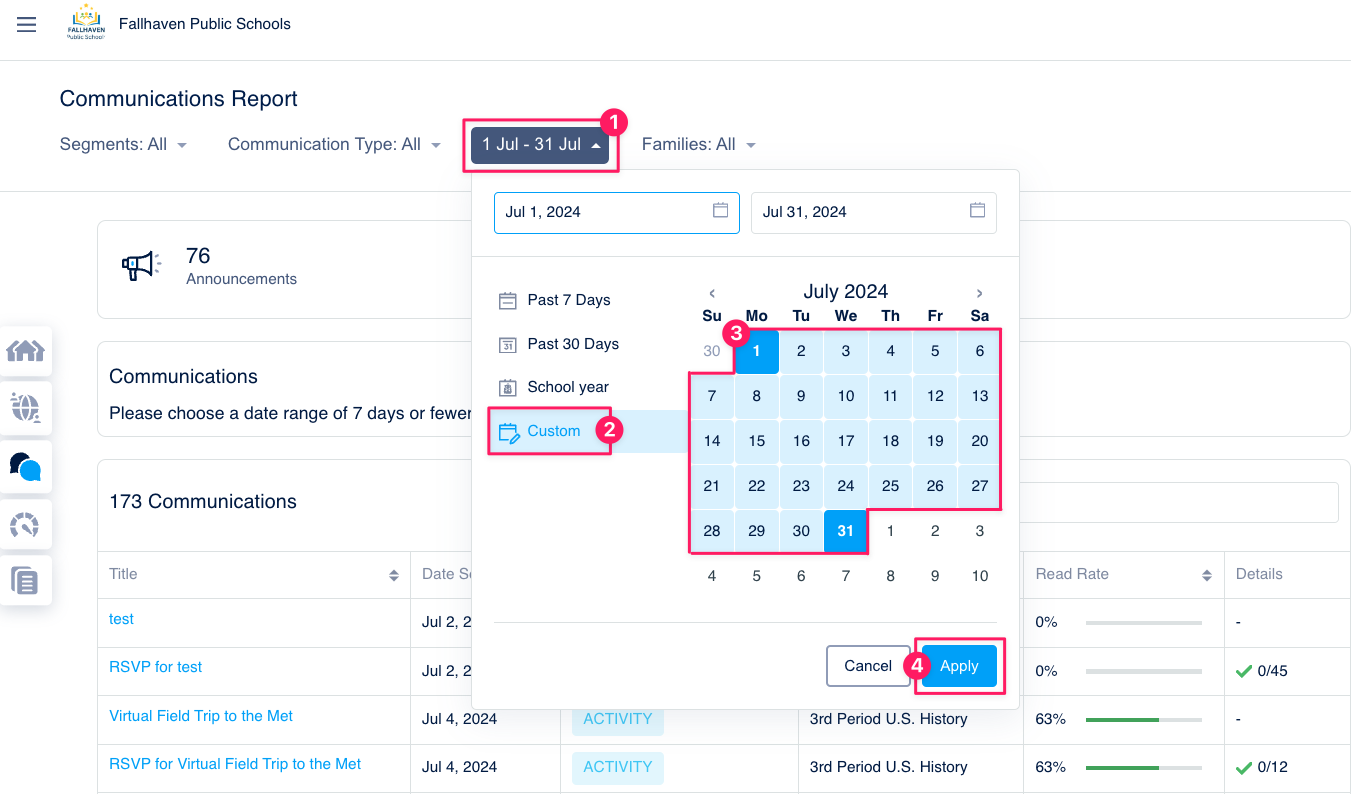Select the chat bubbles communications sidebar icon

25,466
